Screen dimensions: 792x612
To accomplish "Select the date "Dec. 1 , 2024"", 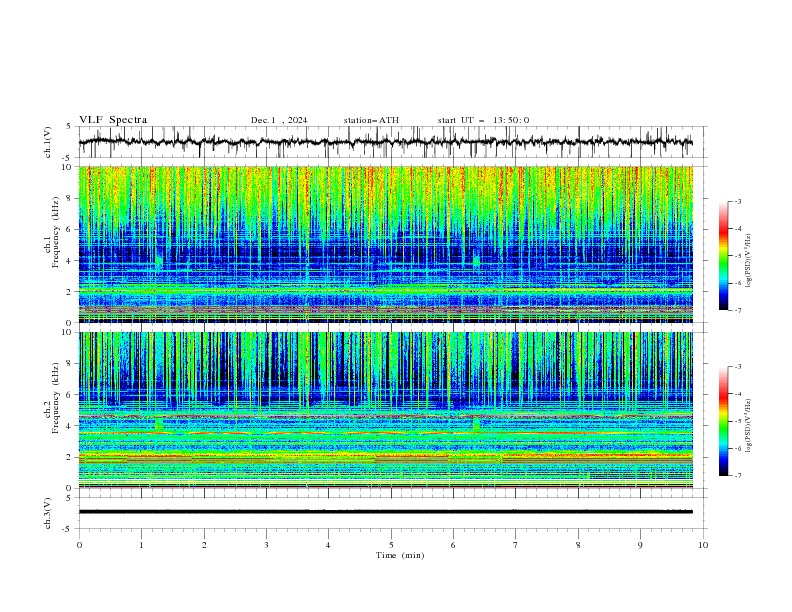I will (x=279, y=120).
